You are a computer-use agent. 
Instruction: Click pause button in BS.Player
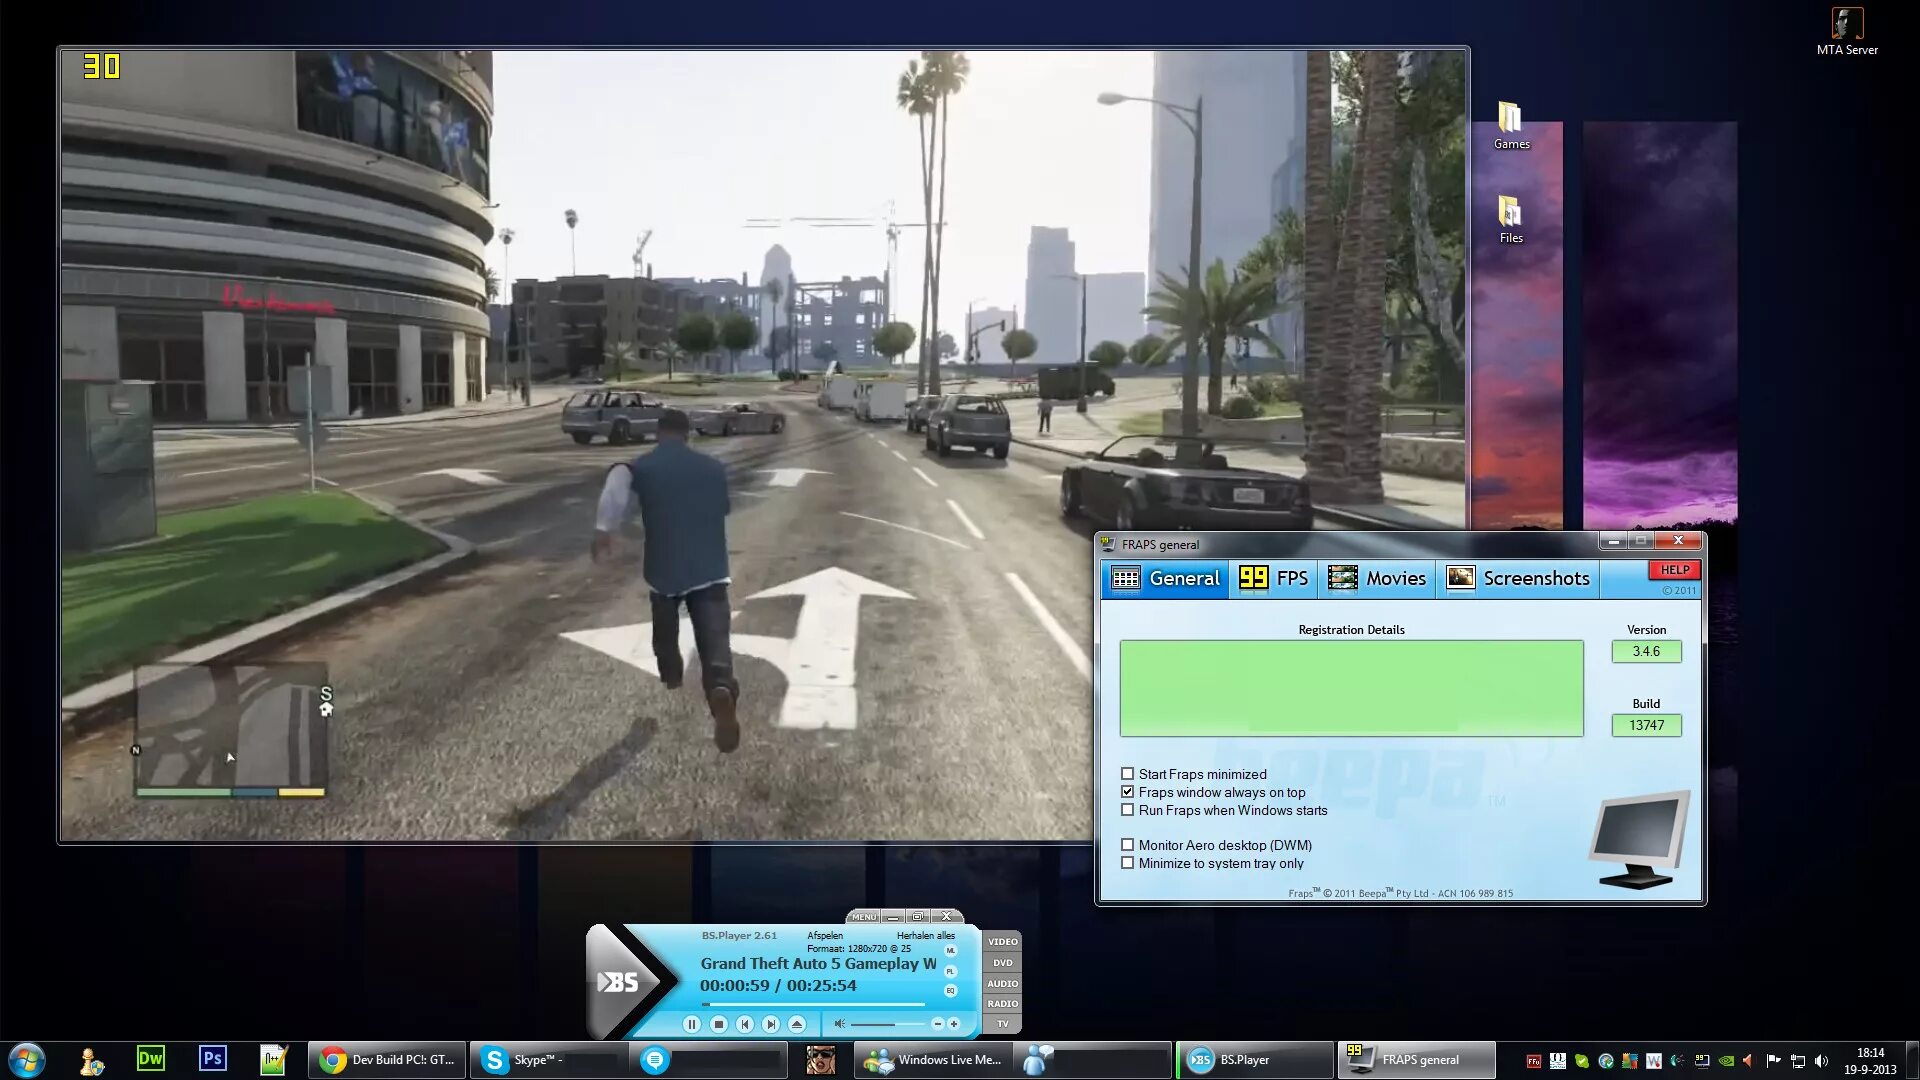click(691, 1023)
